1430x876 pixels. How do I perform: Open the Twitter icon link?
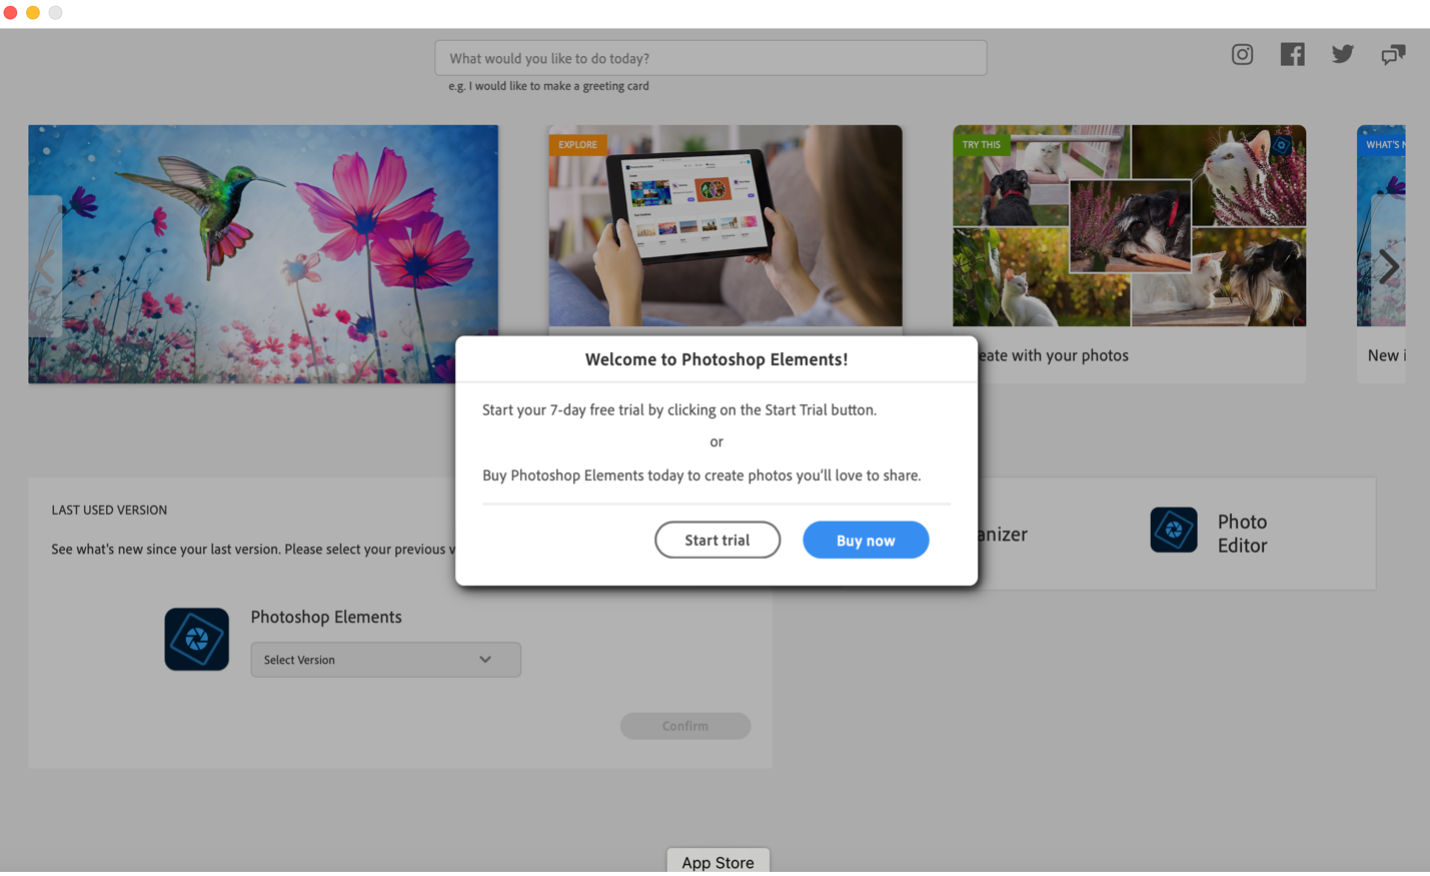click(x=1342, y=55)
